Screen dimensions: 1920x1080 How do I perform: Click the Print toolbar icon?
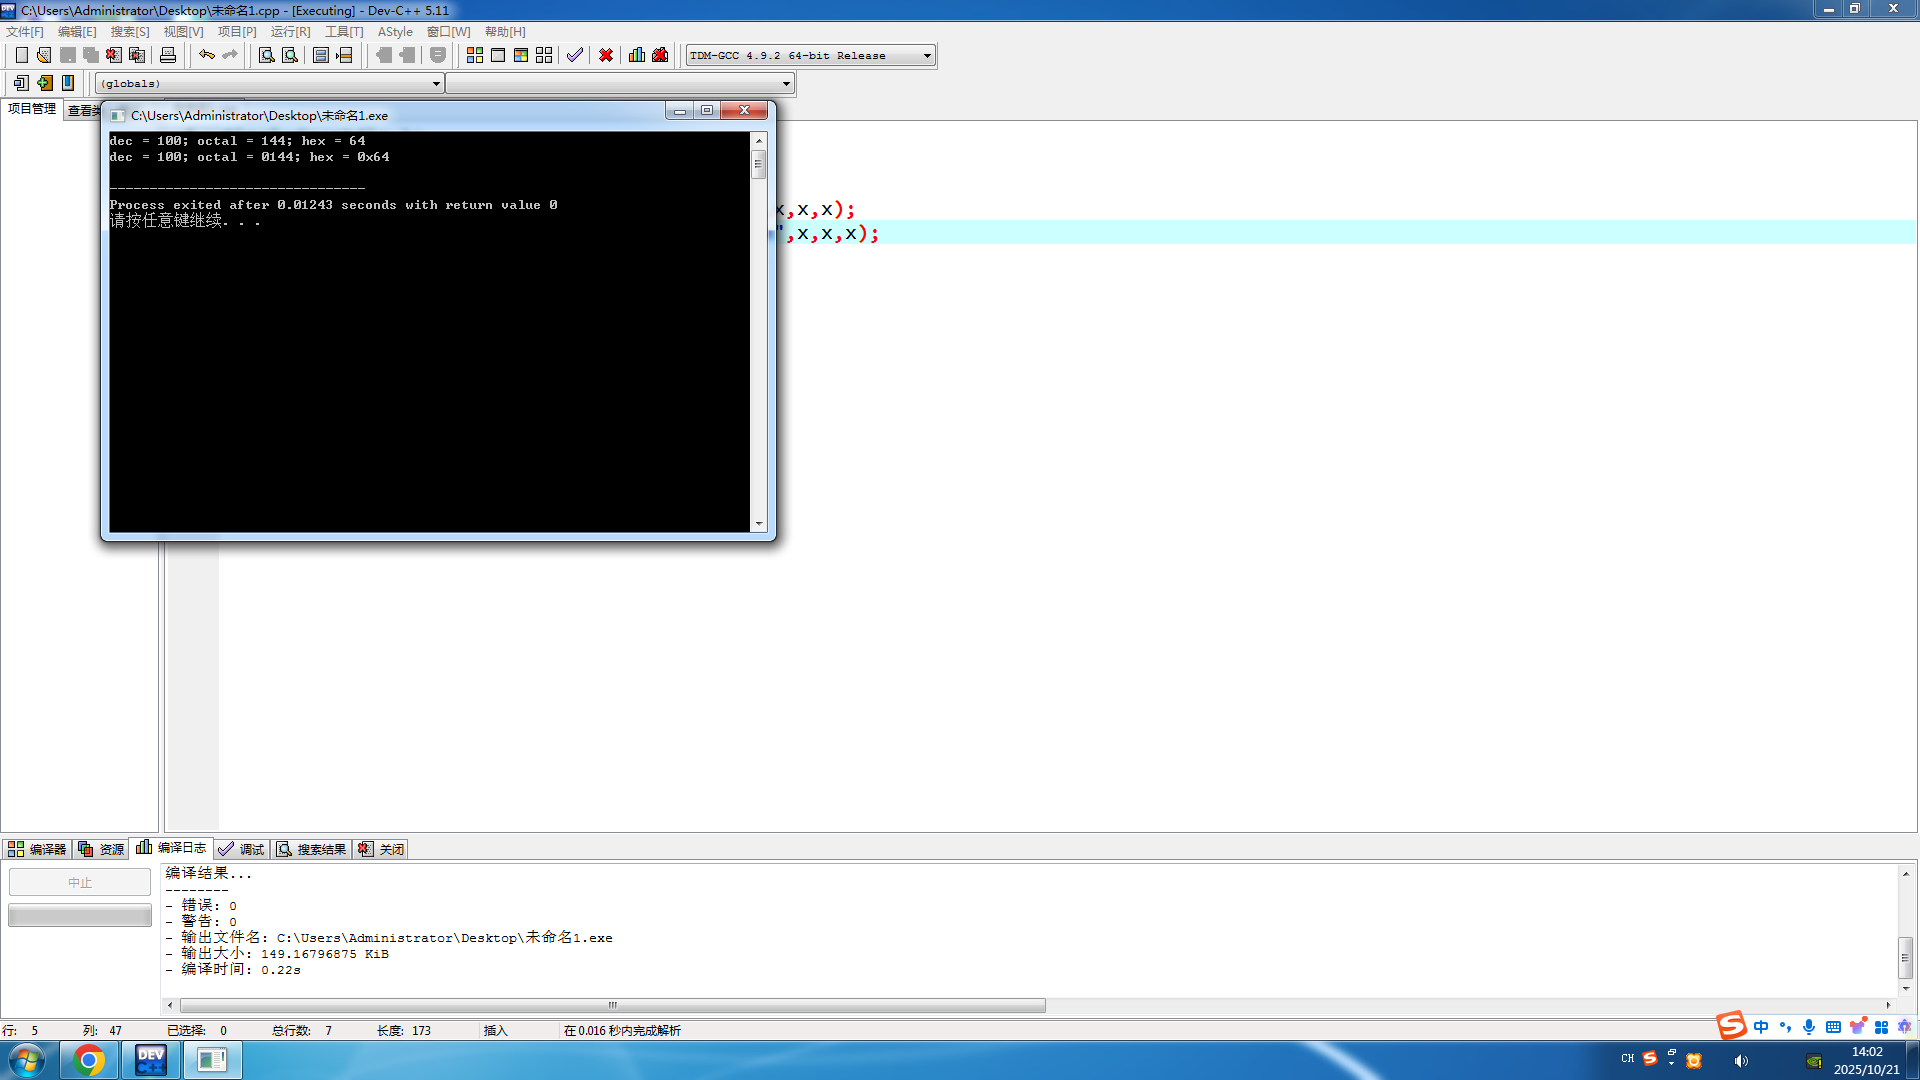(168, 55)
